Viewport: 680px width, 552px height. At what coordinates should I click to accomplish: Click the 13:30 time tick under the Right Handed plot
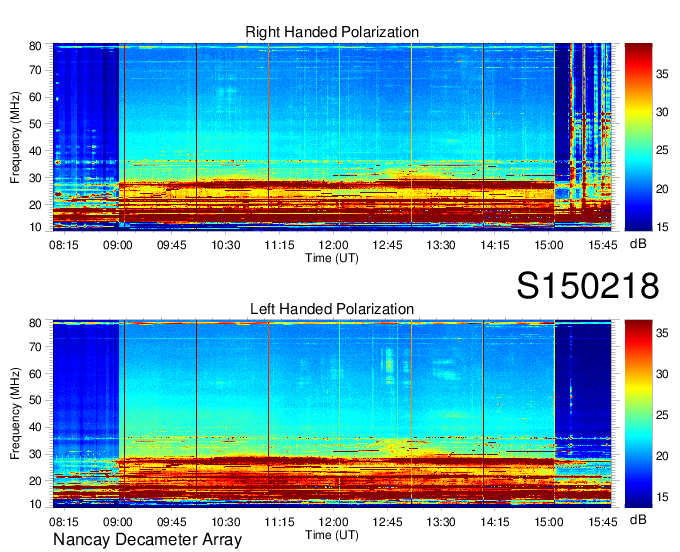point(441,245)
